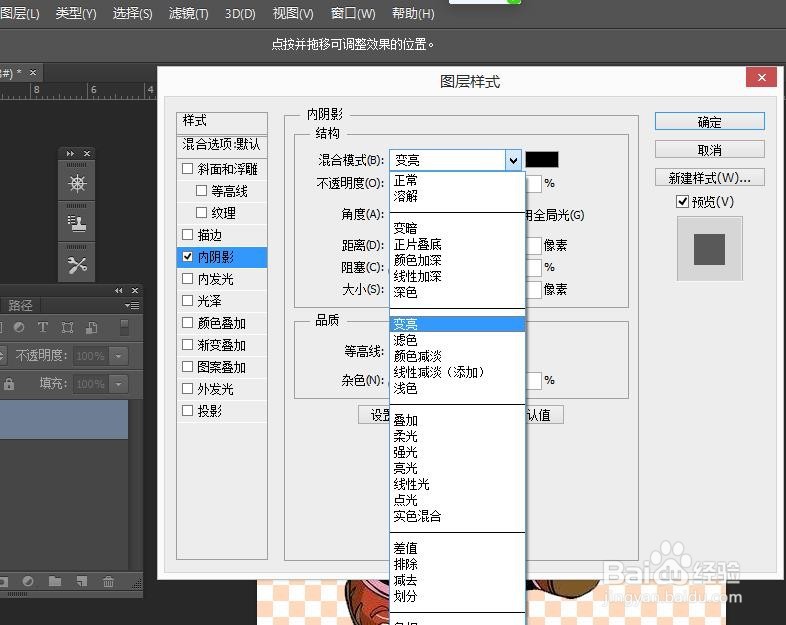Toggle the Preview checkbox
Screen dimensions: 786x625
click(682, 201)
